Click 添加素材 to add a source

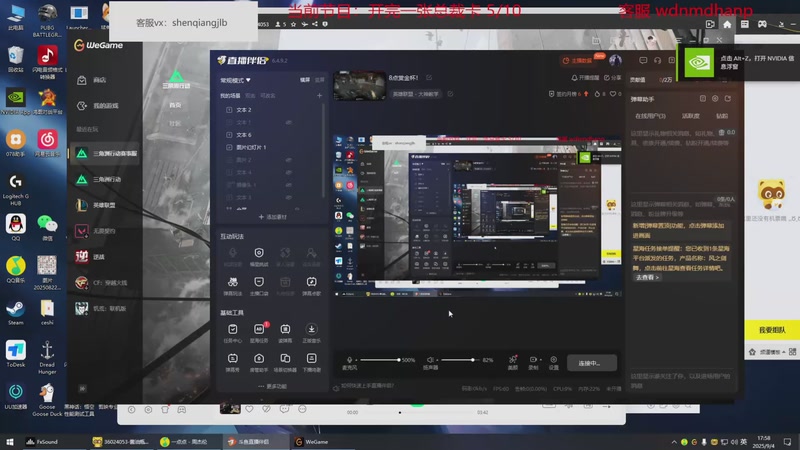click(x=272, y=217)
